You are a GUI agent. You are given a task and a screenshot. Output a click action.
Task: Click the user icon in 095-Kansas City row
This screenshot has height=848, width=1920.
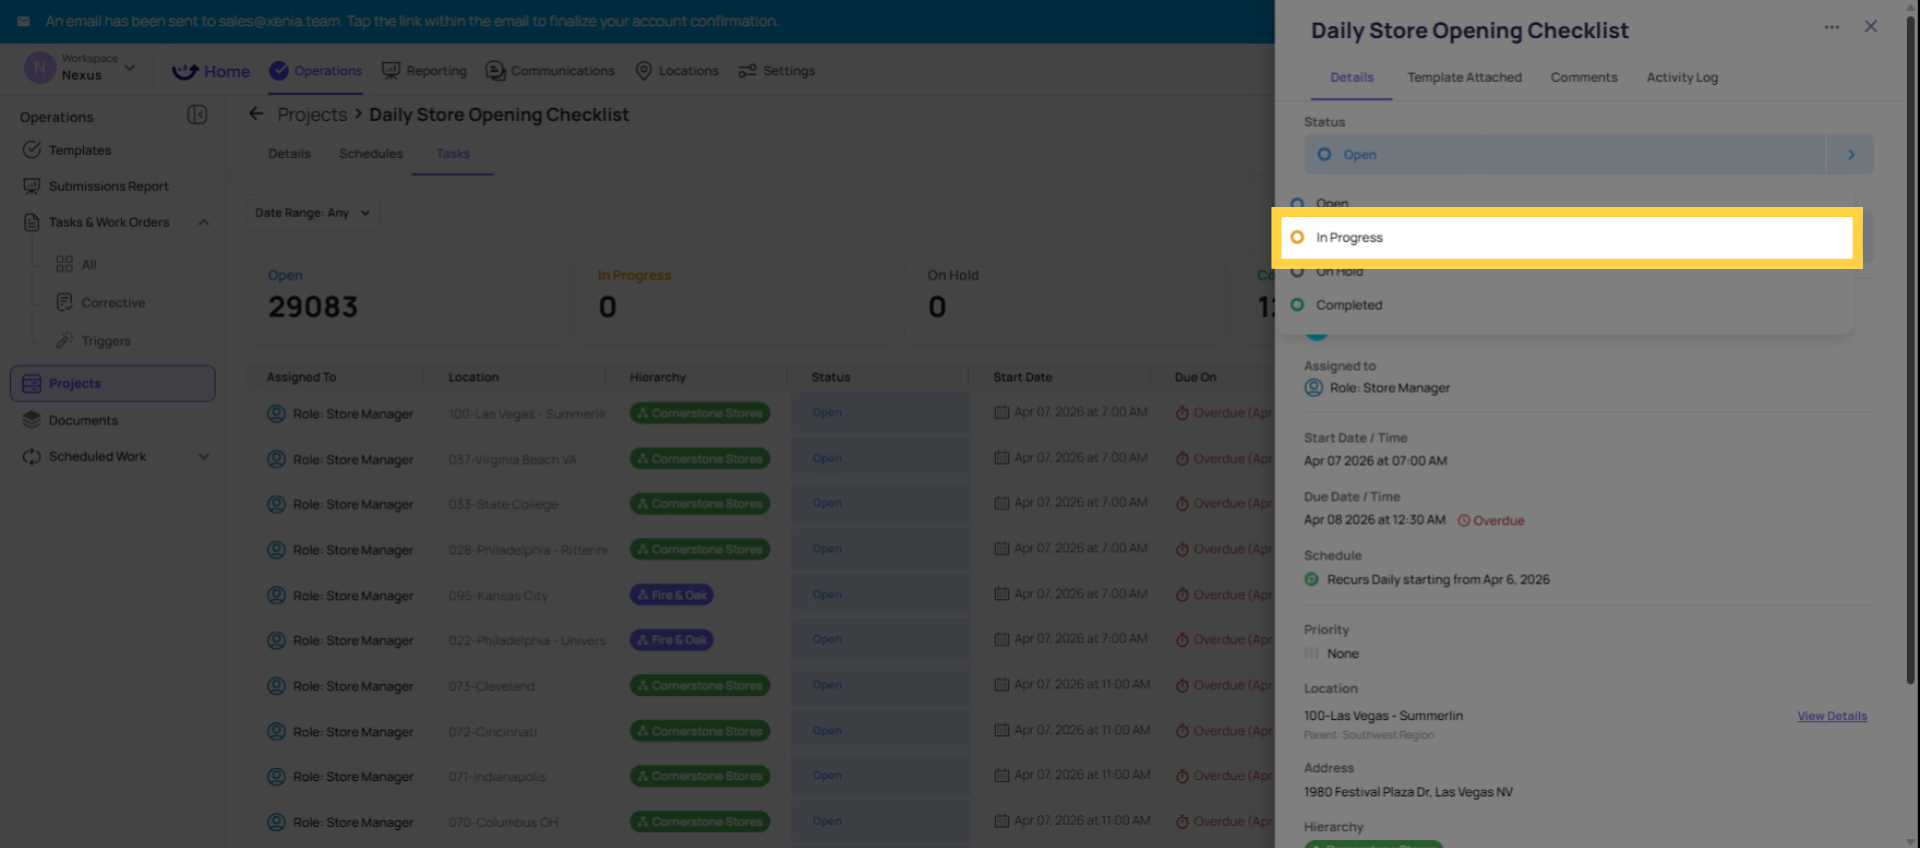click(x=276, y=596)
